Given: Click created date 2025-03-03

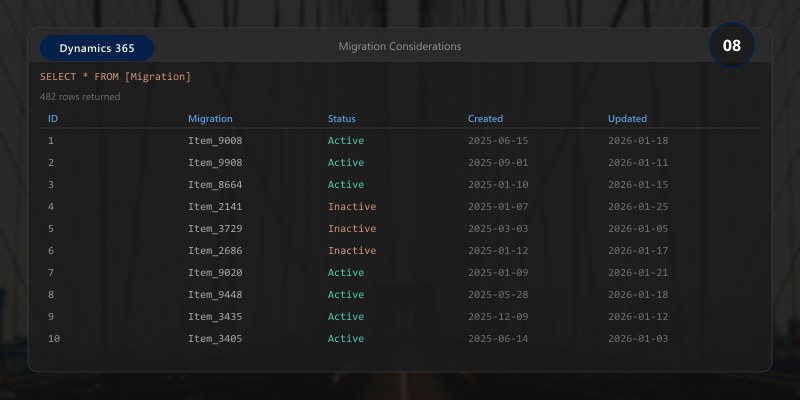Looking at the screenshot, I should pos(498,229).
